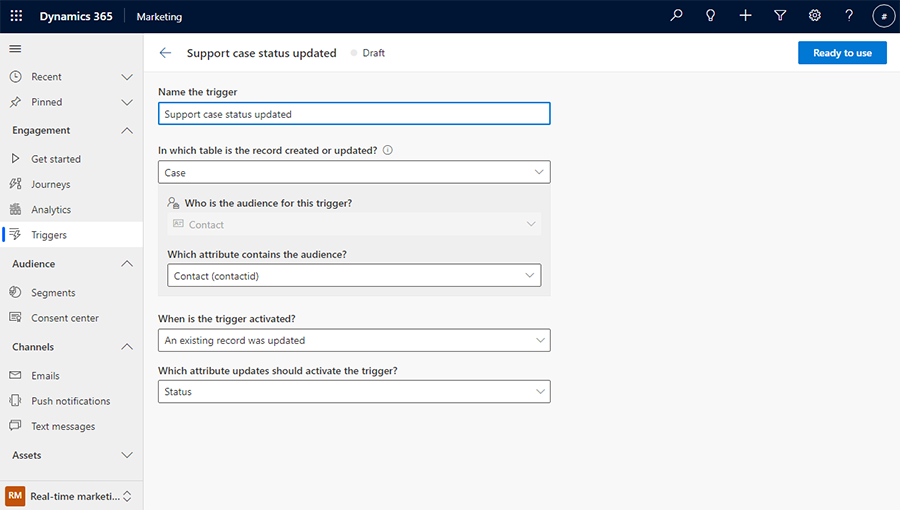
Task: Open the lightbulb assistant icon
Action: pyautogui.click(x=711, y=16)
